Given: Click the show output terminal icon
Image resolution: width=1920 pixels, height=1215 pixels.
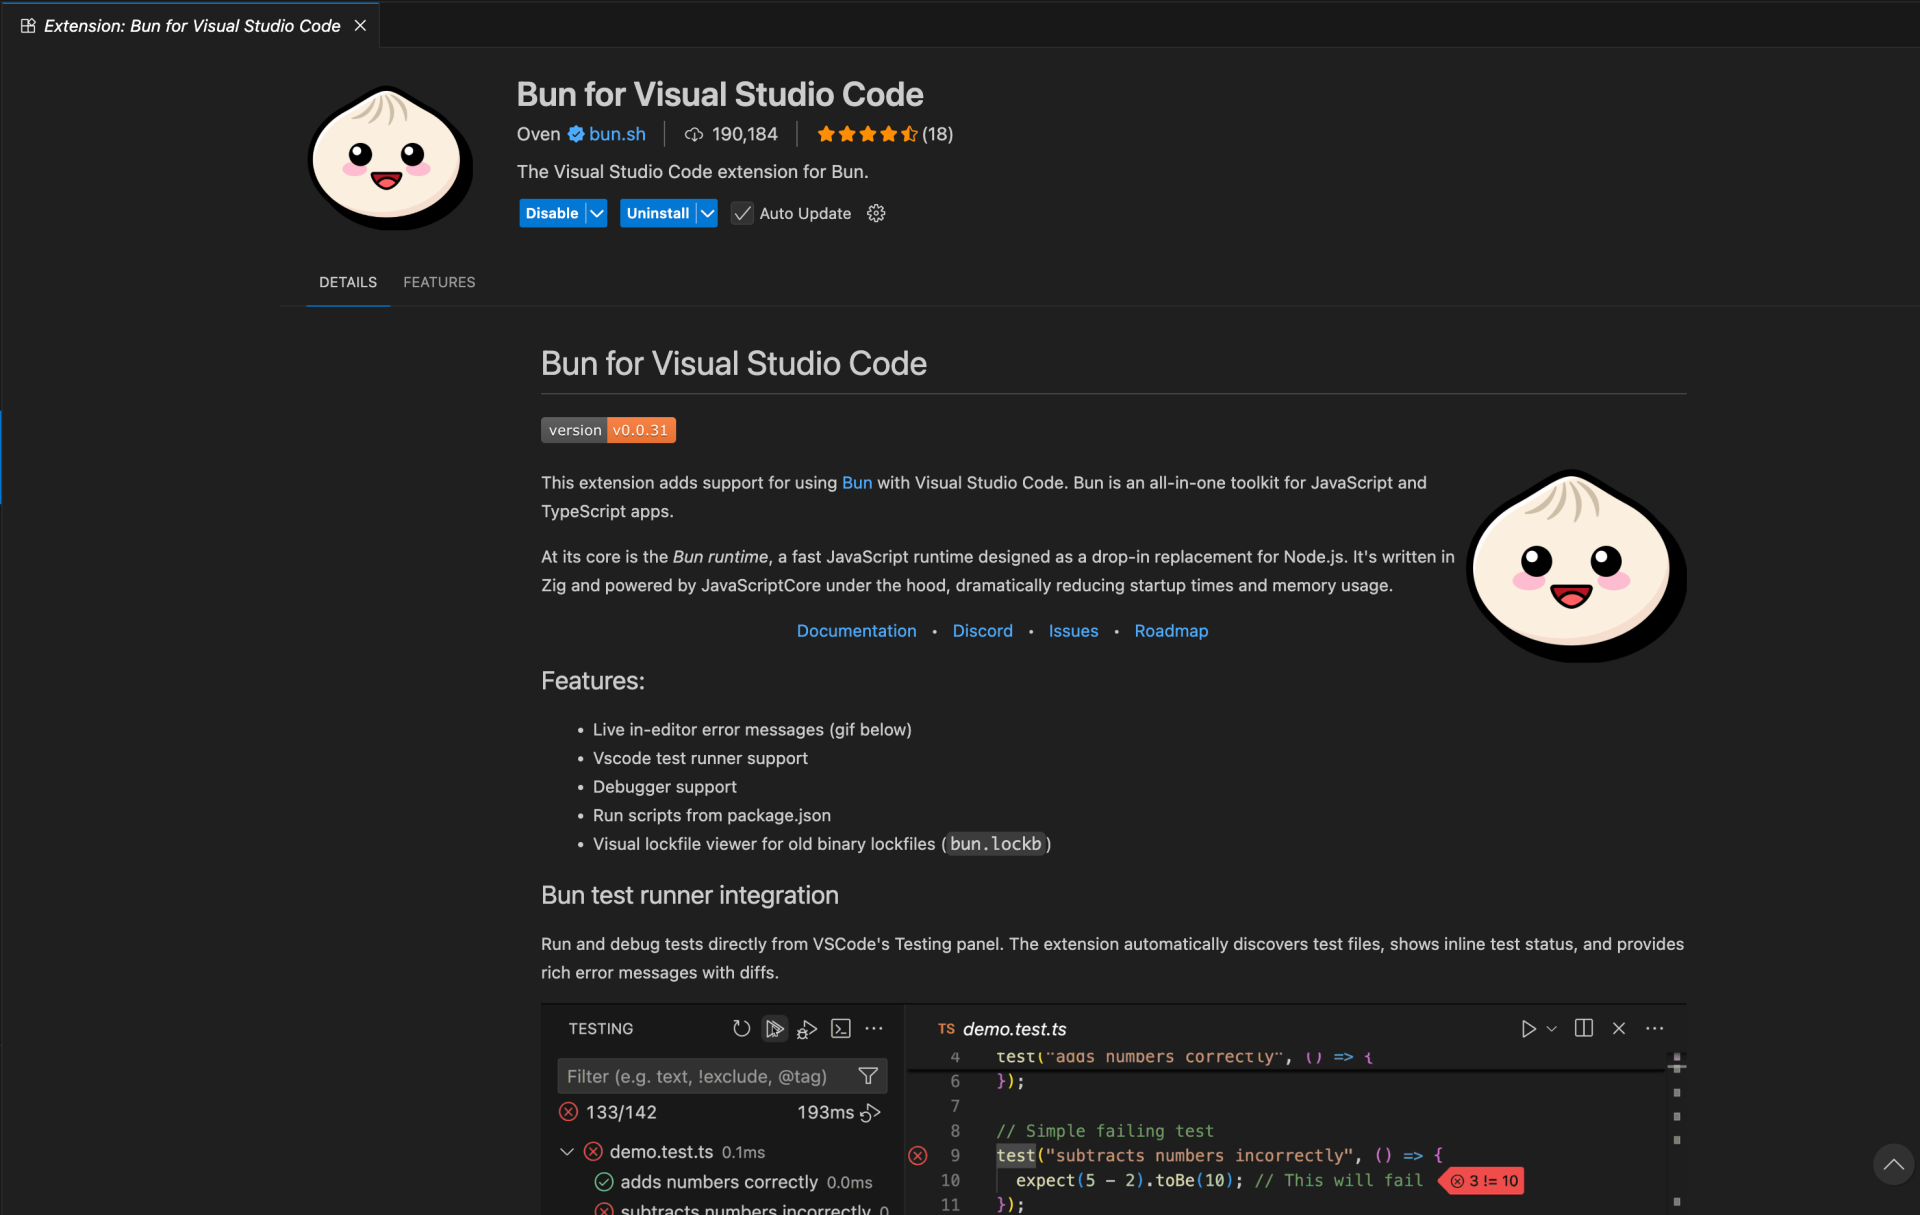Looking at the screenshot, I should coord(841,1028).
